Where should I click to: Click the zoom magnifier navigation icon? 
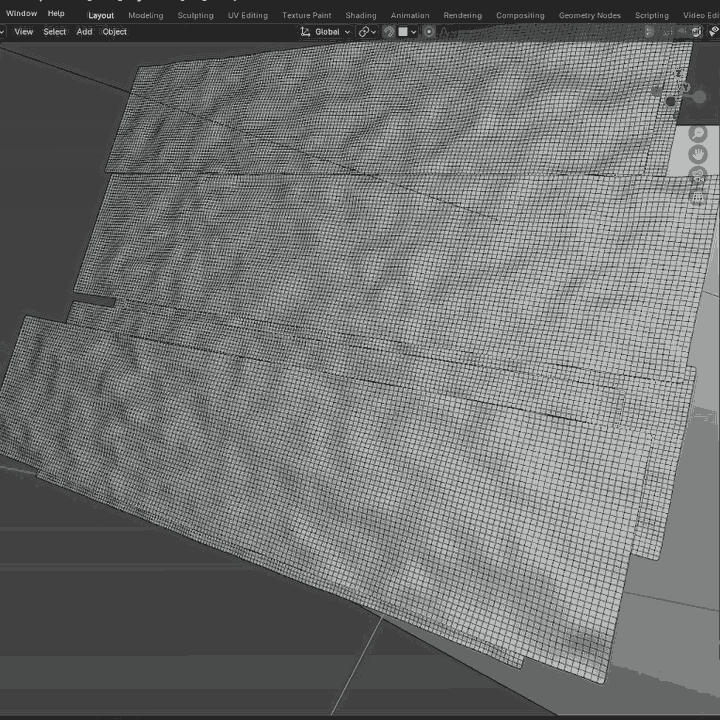(700, 133)
